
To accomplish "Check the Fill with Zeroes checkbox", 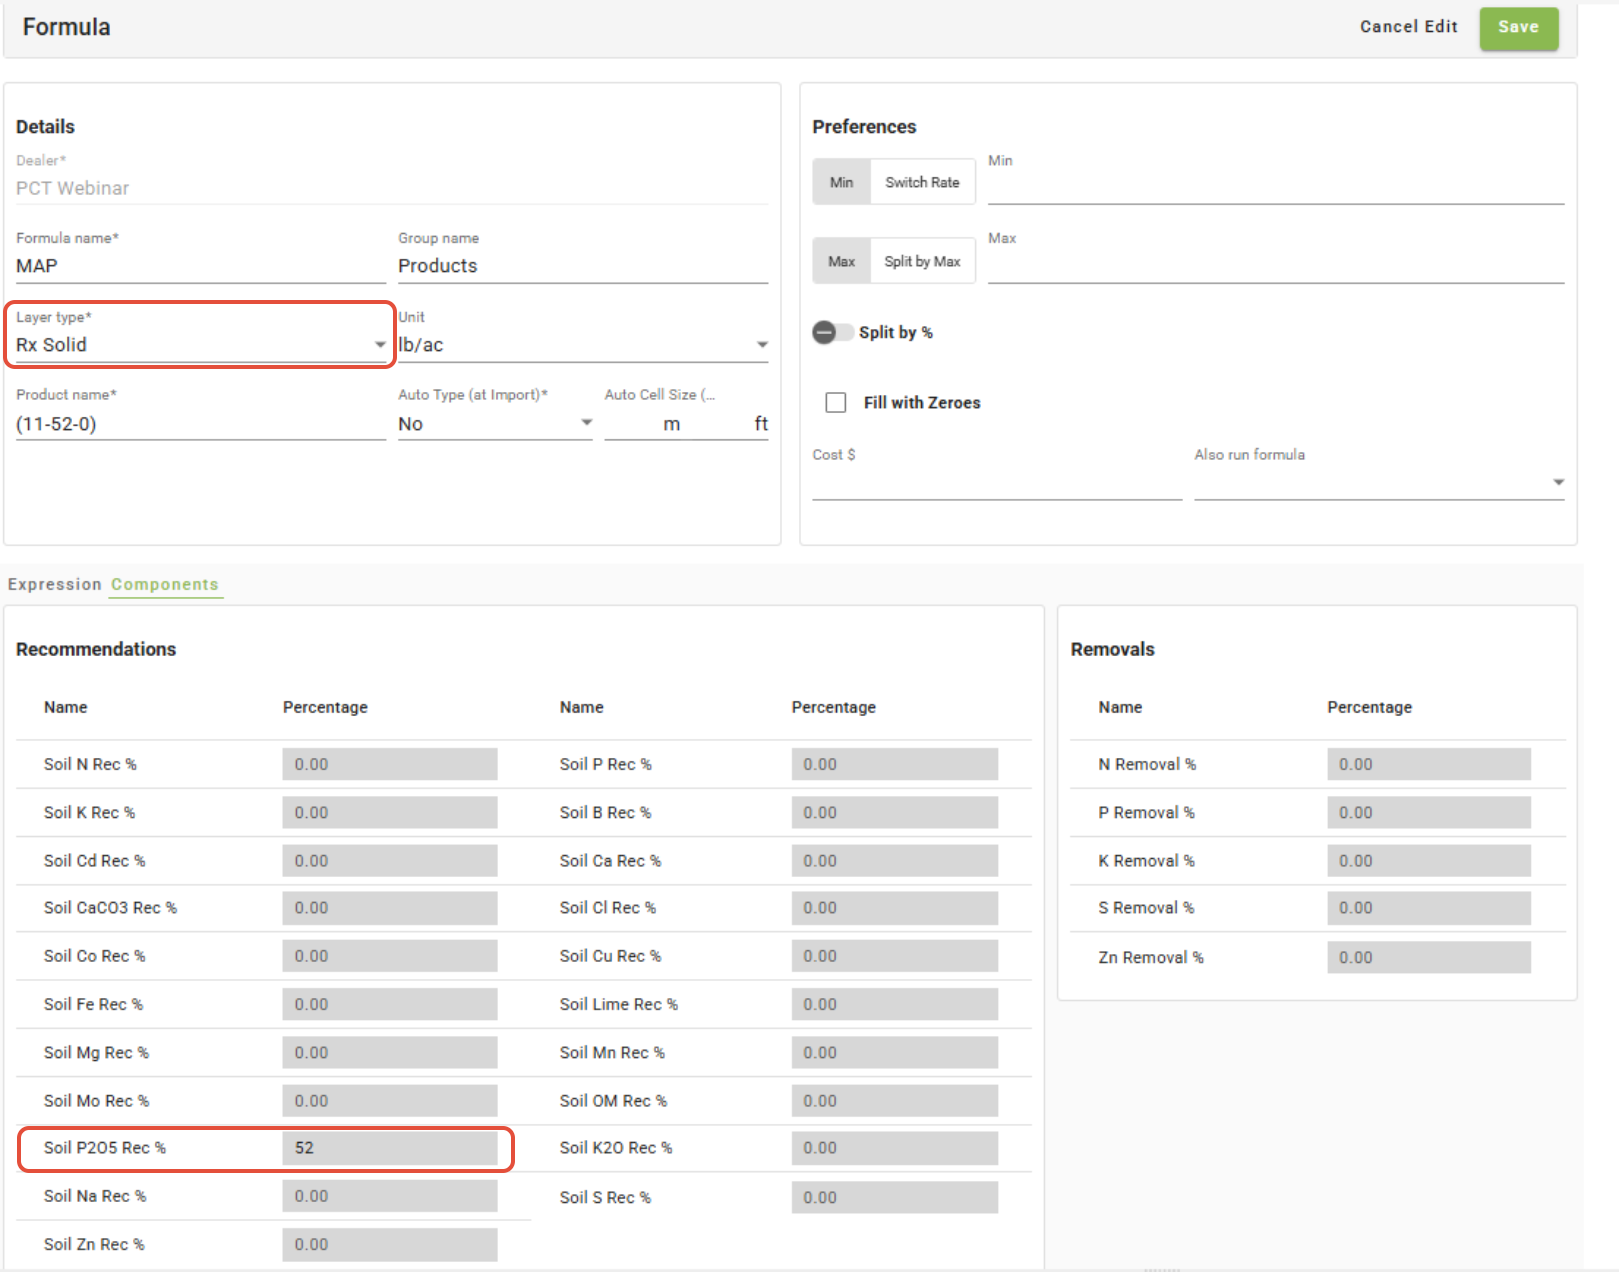I will point(836,403).
